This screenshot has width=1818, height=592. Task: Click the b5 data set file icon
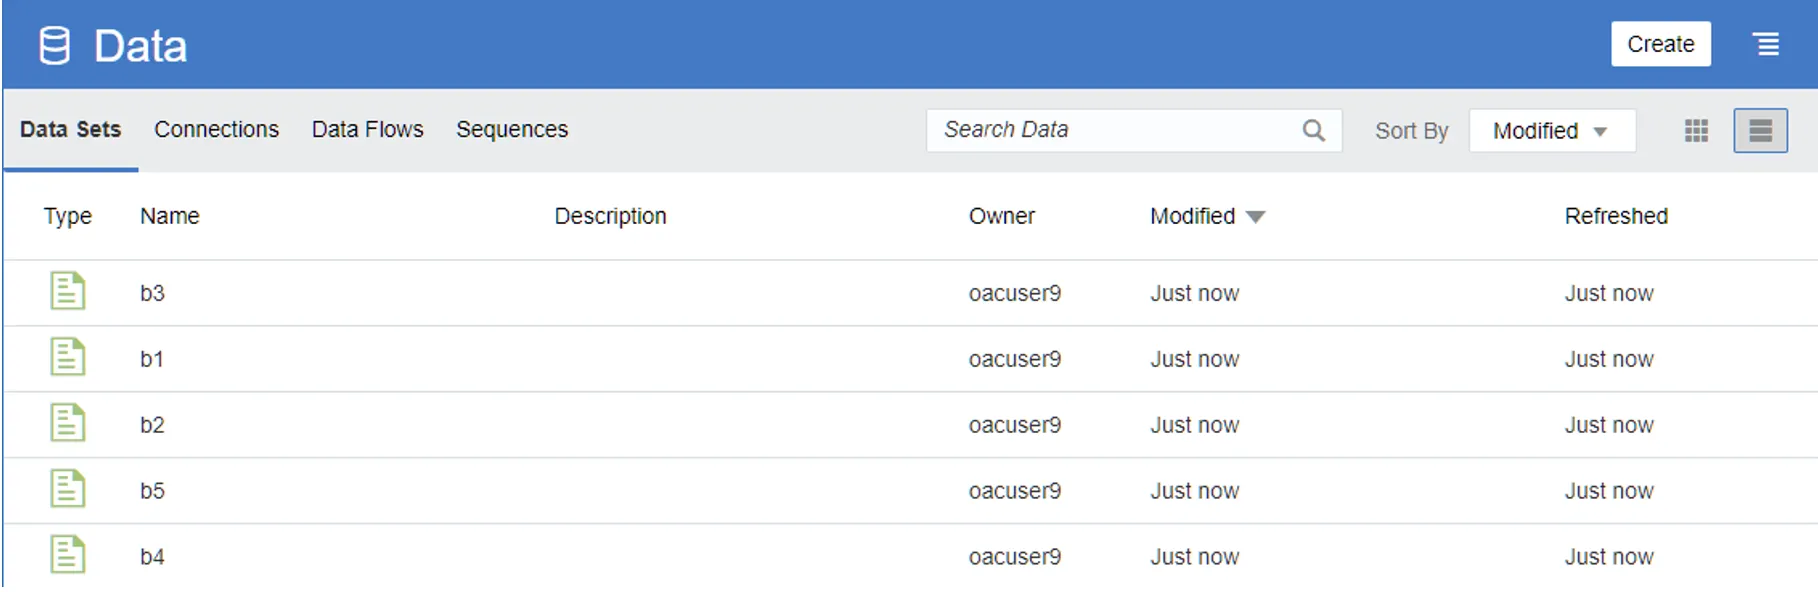click(x=67, y=489)
